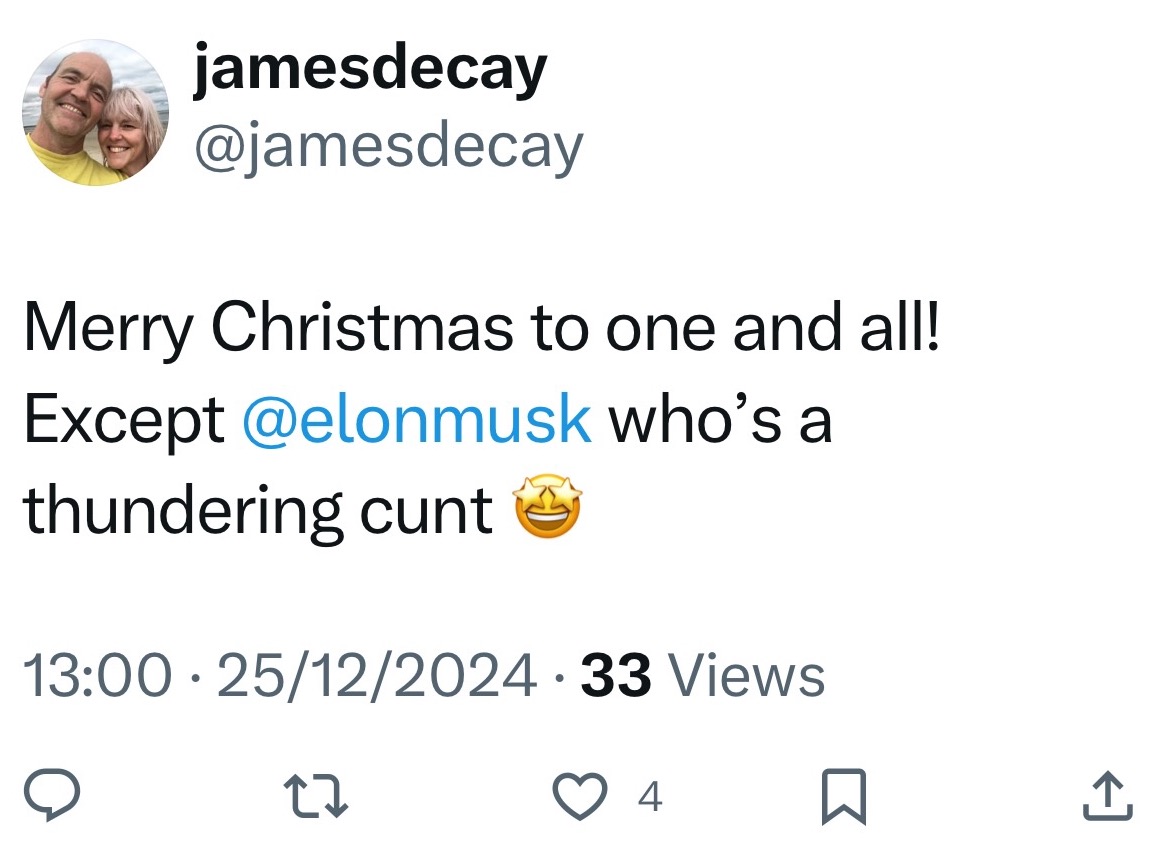
Task: Click the "Merry Christmas to one and all!" line
Action: [481, 329]
